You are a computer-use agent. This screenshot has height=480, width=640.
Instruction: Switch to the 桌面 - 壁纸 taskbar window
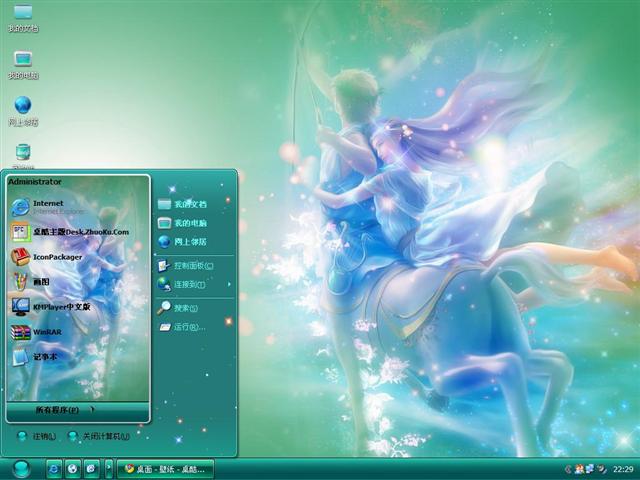tap(166, 468)
